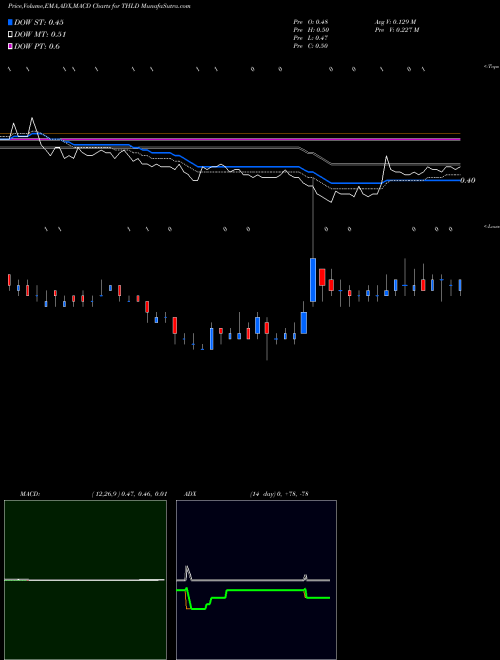Click the 'DOW ST: 0.45' legend label
This screenshot has width=500, height=660.
click(39, 22)
